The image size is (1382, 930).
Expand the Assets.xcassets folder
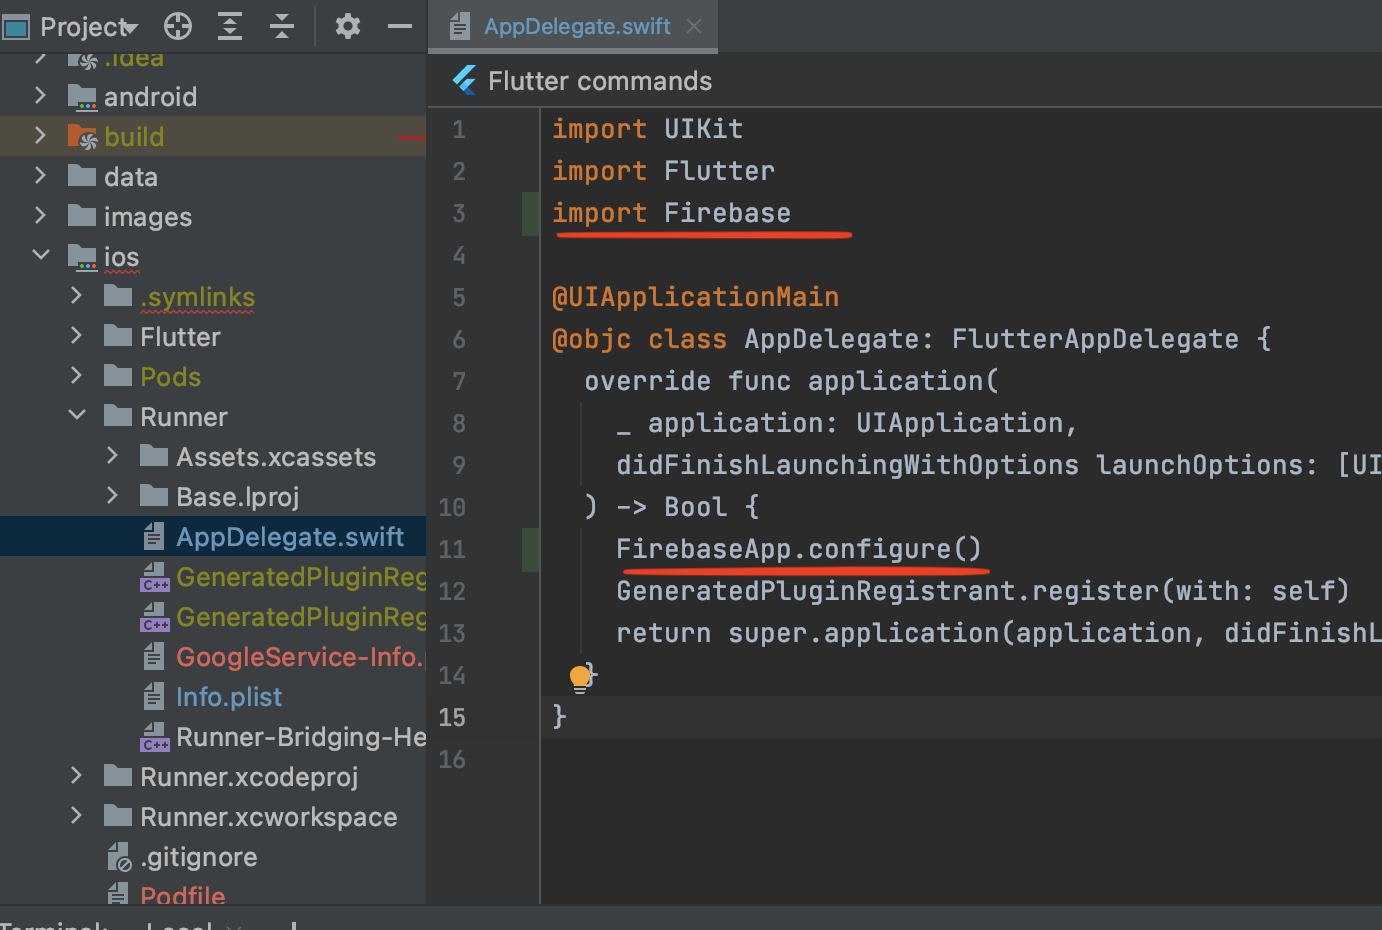pos(112,456)
